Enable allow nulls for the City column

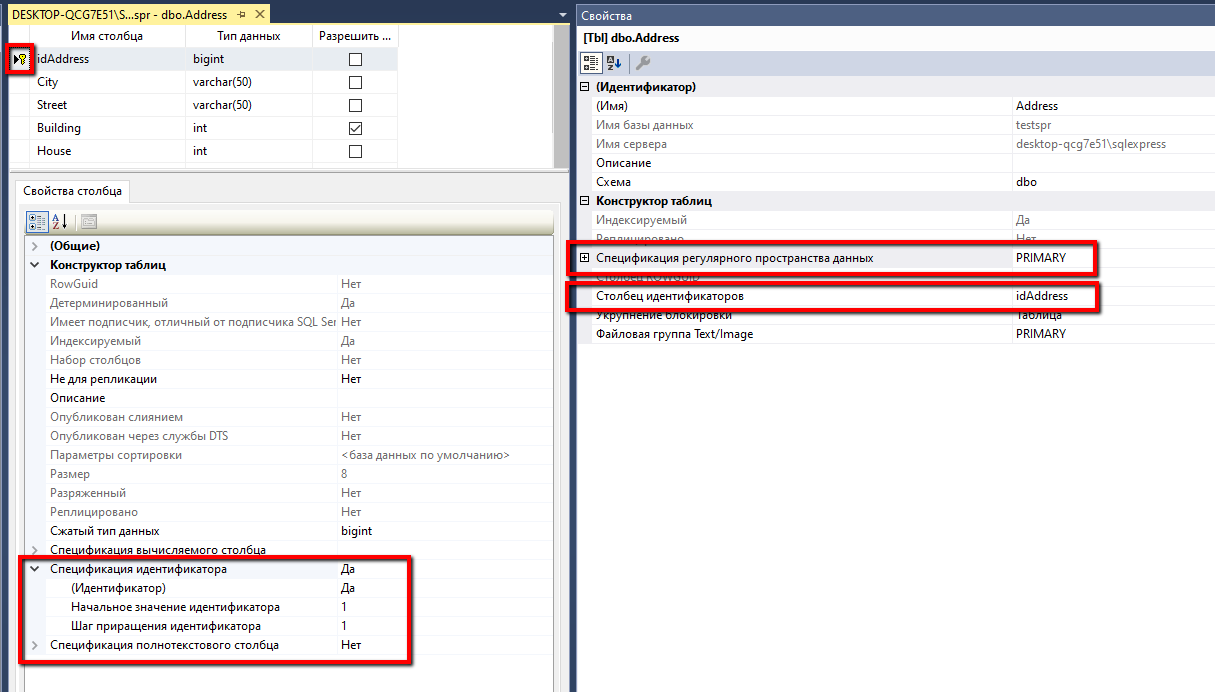click(x=355, y=82)
